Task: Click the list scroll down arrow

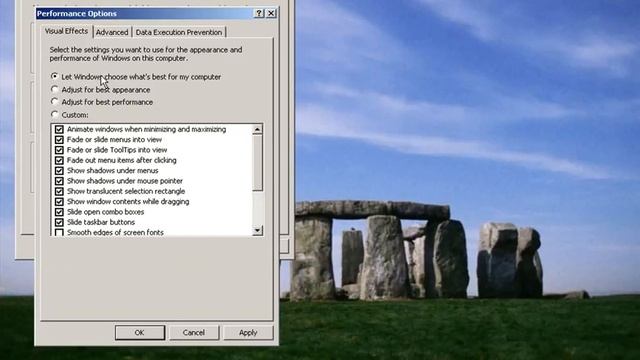Action: pyautogui.click(x=257, y=231)
